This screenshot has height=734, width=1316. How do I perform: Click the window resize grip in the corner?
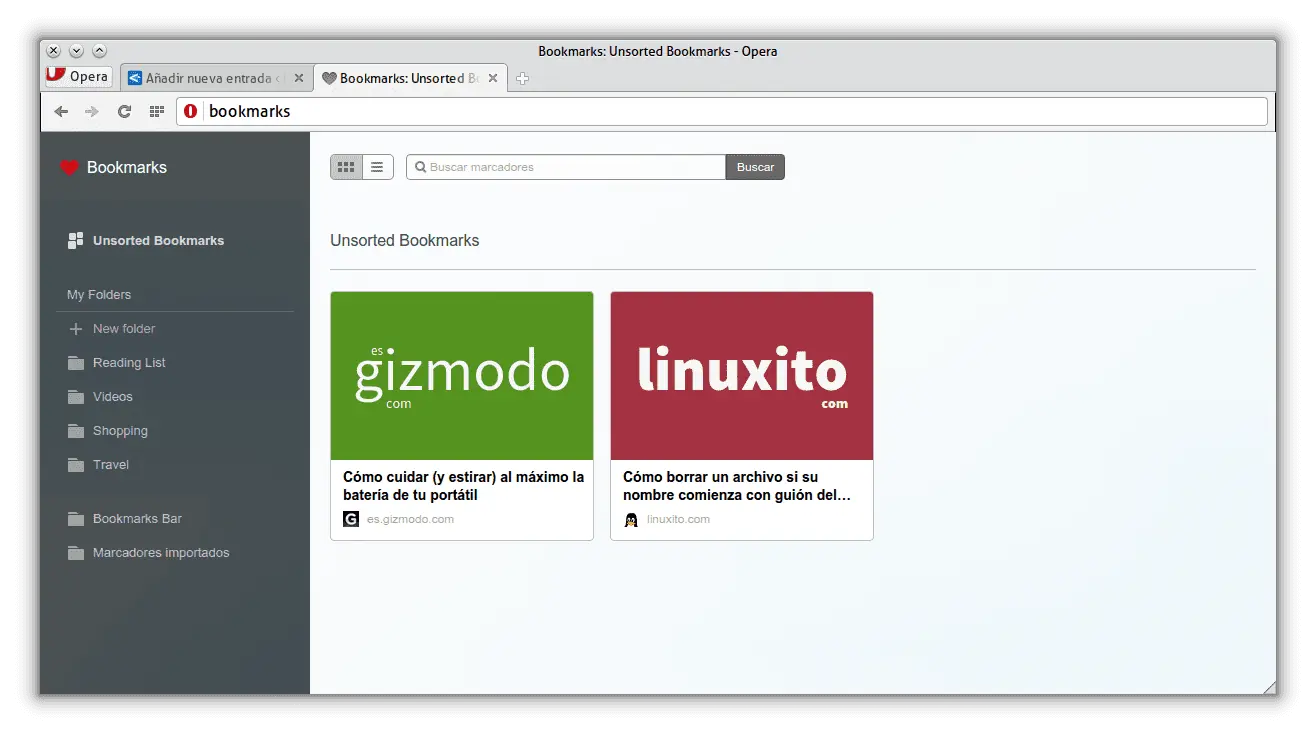point(1269,687)
